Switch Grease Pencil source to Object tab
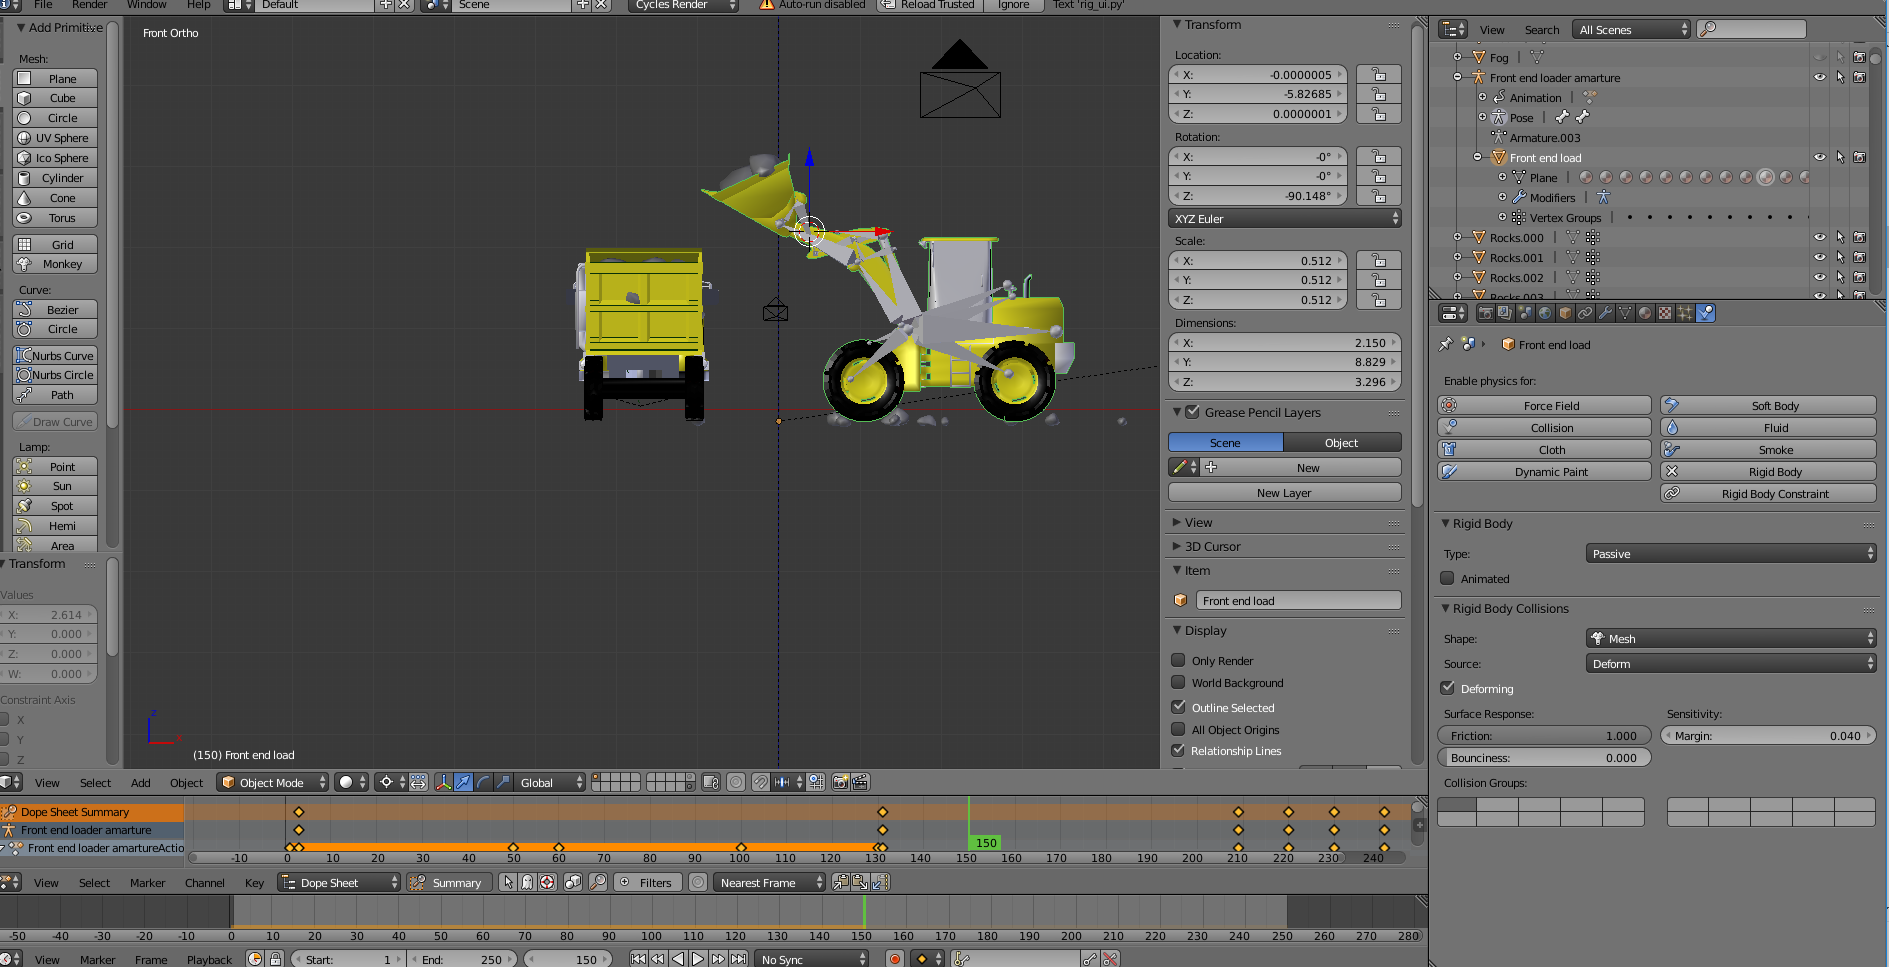Viewport: 1889px width, 967px height. 1342,442
